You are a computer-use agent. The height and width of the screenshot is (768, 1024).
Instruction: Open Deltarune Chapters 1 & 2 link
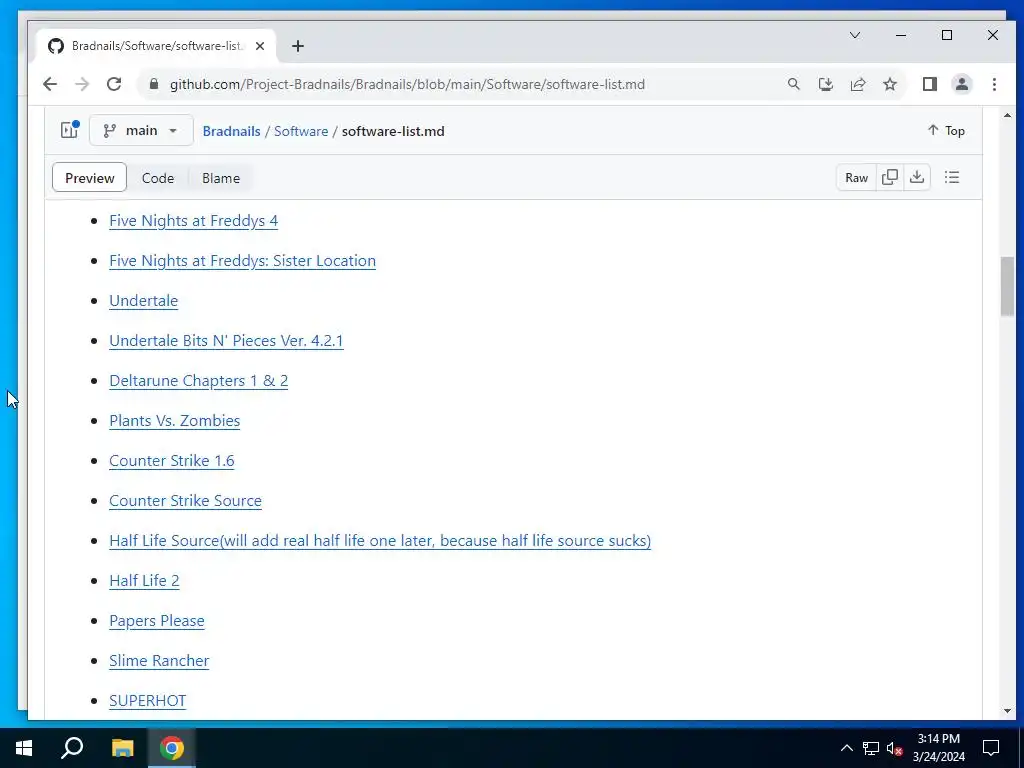pos(199,381)
